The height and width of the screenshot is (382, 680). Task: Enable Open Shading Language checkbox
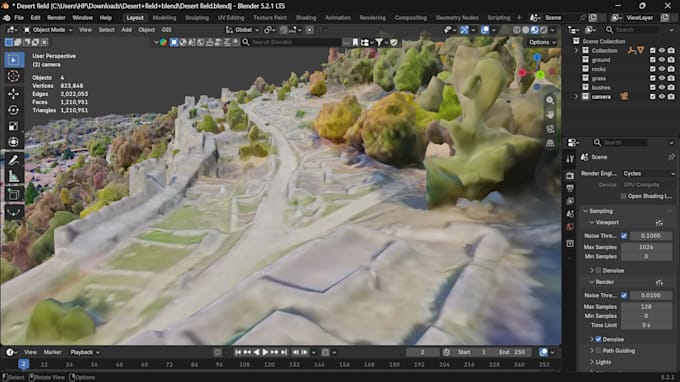(x=624, y=196)
